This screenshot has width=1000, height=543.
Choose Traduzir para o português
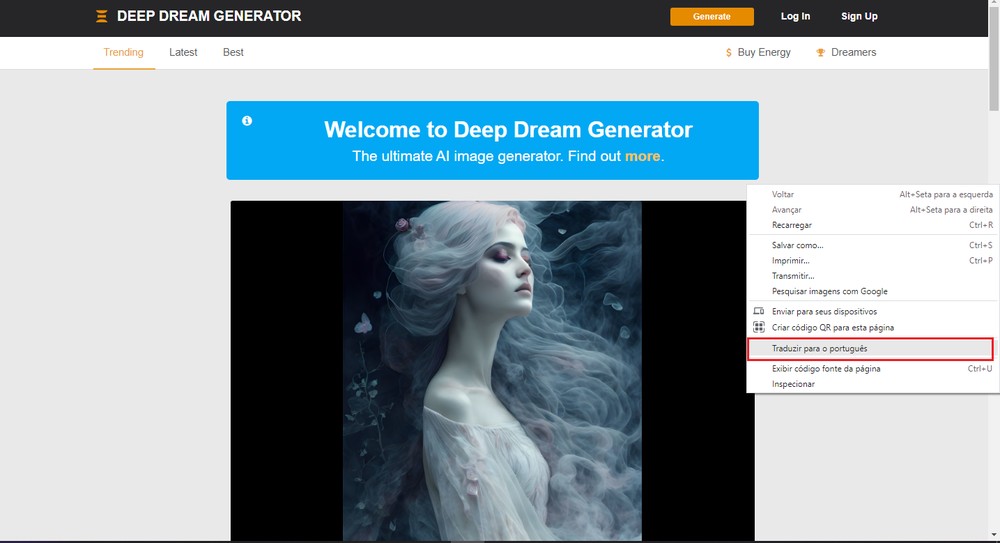pyautogui.click(x=871, y=348)
